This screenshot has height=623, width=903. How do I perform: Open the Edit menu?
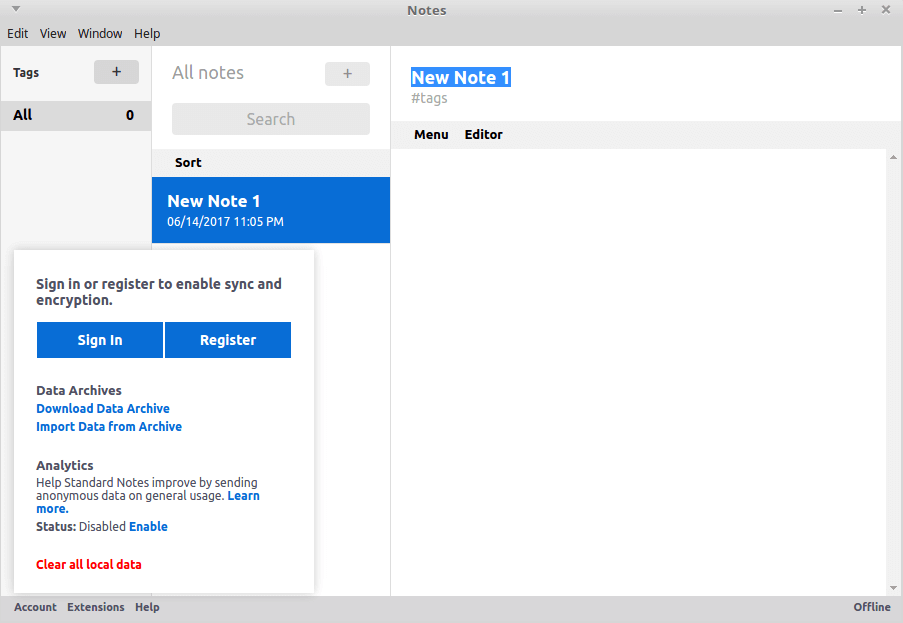coord(17,33)
